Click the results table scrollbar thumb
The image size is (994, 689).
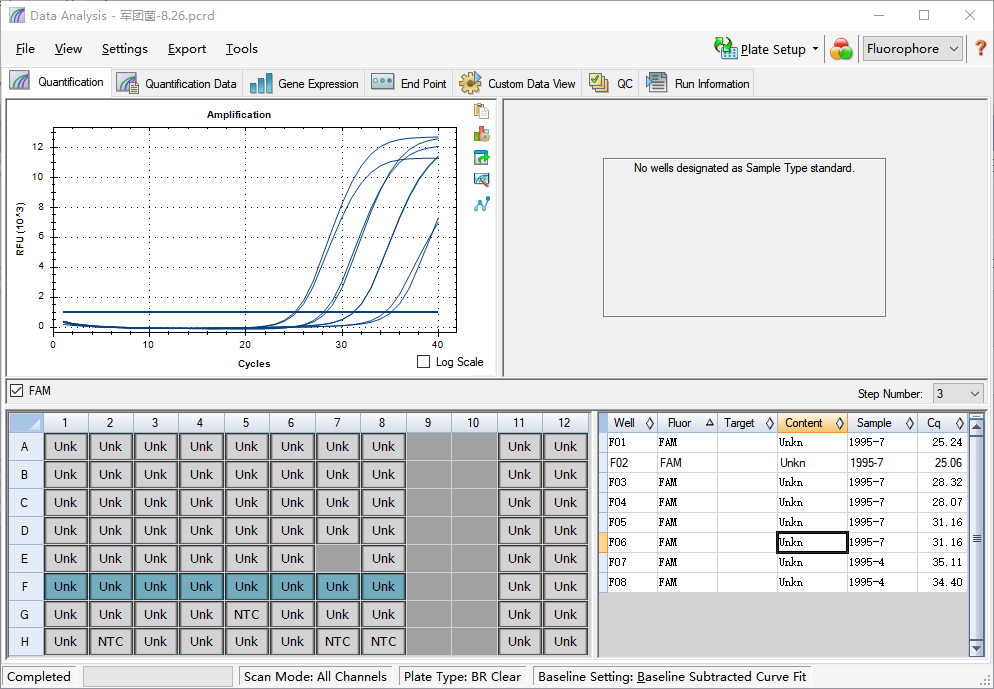(x=976, y=538)
